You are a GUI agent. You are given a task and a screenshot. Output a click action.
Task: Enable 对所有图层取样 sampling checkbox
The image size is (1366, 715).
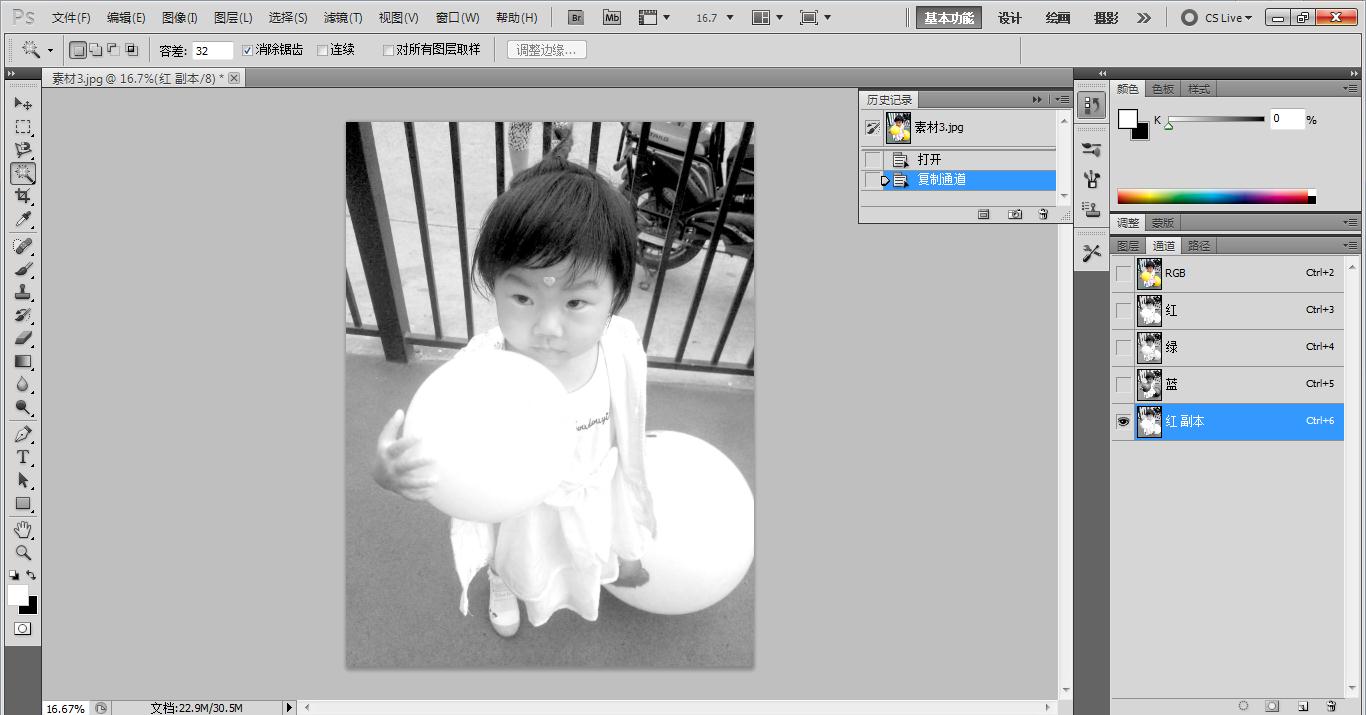387,48
